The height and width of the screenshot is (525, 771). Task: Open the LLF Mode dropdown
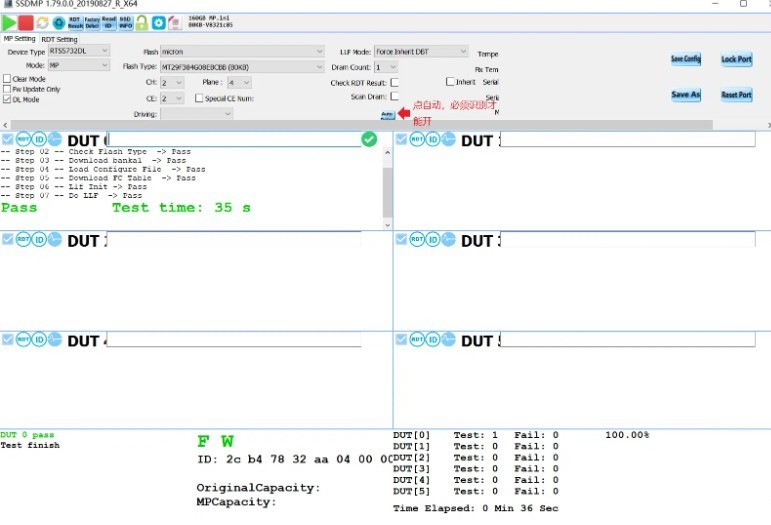coord(421,52)
